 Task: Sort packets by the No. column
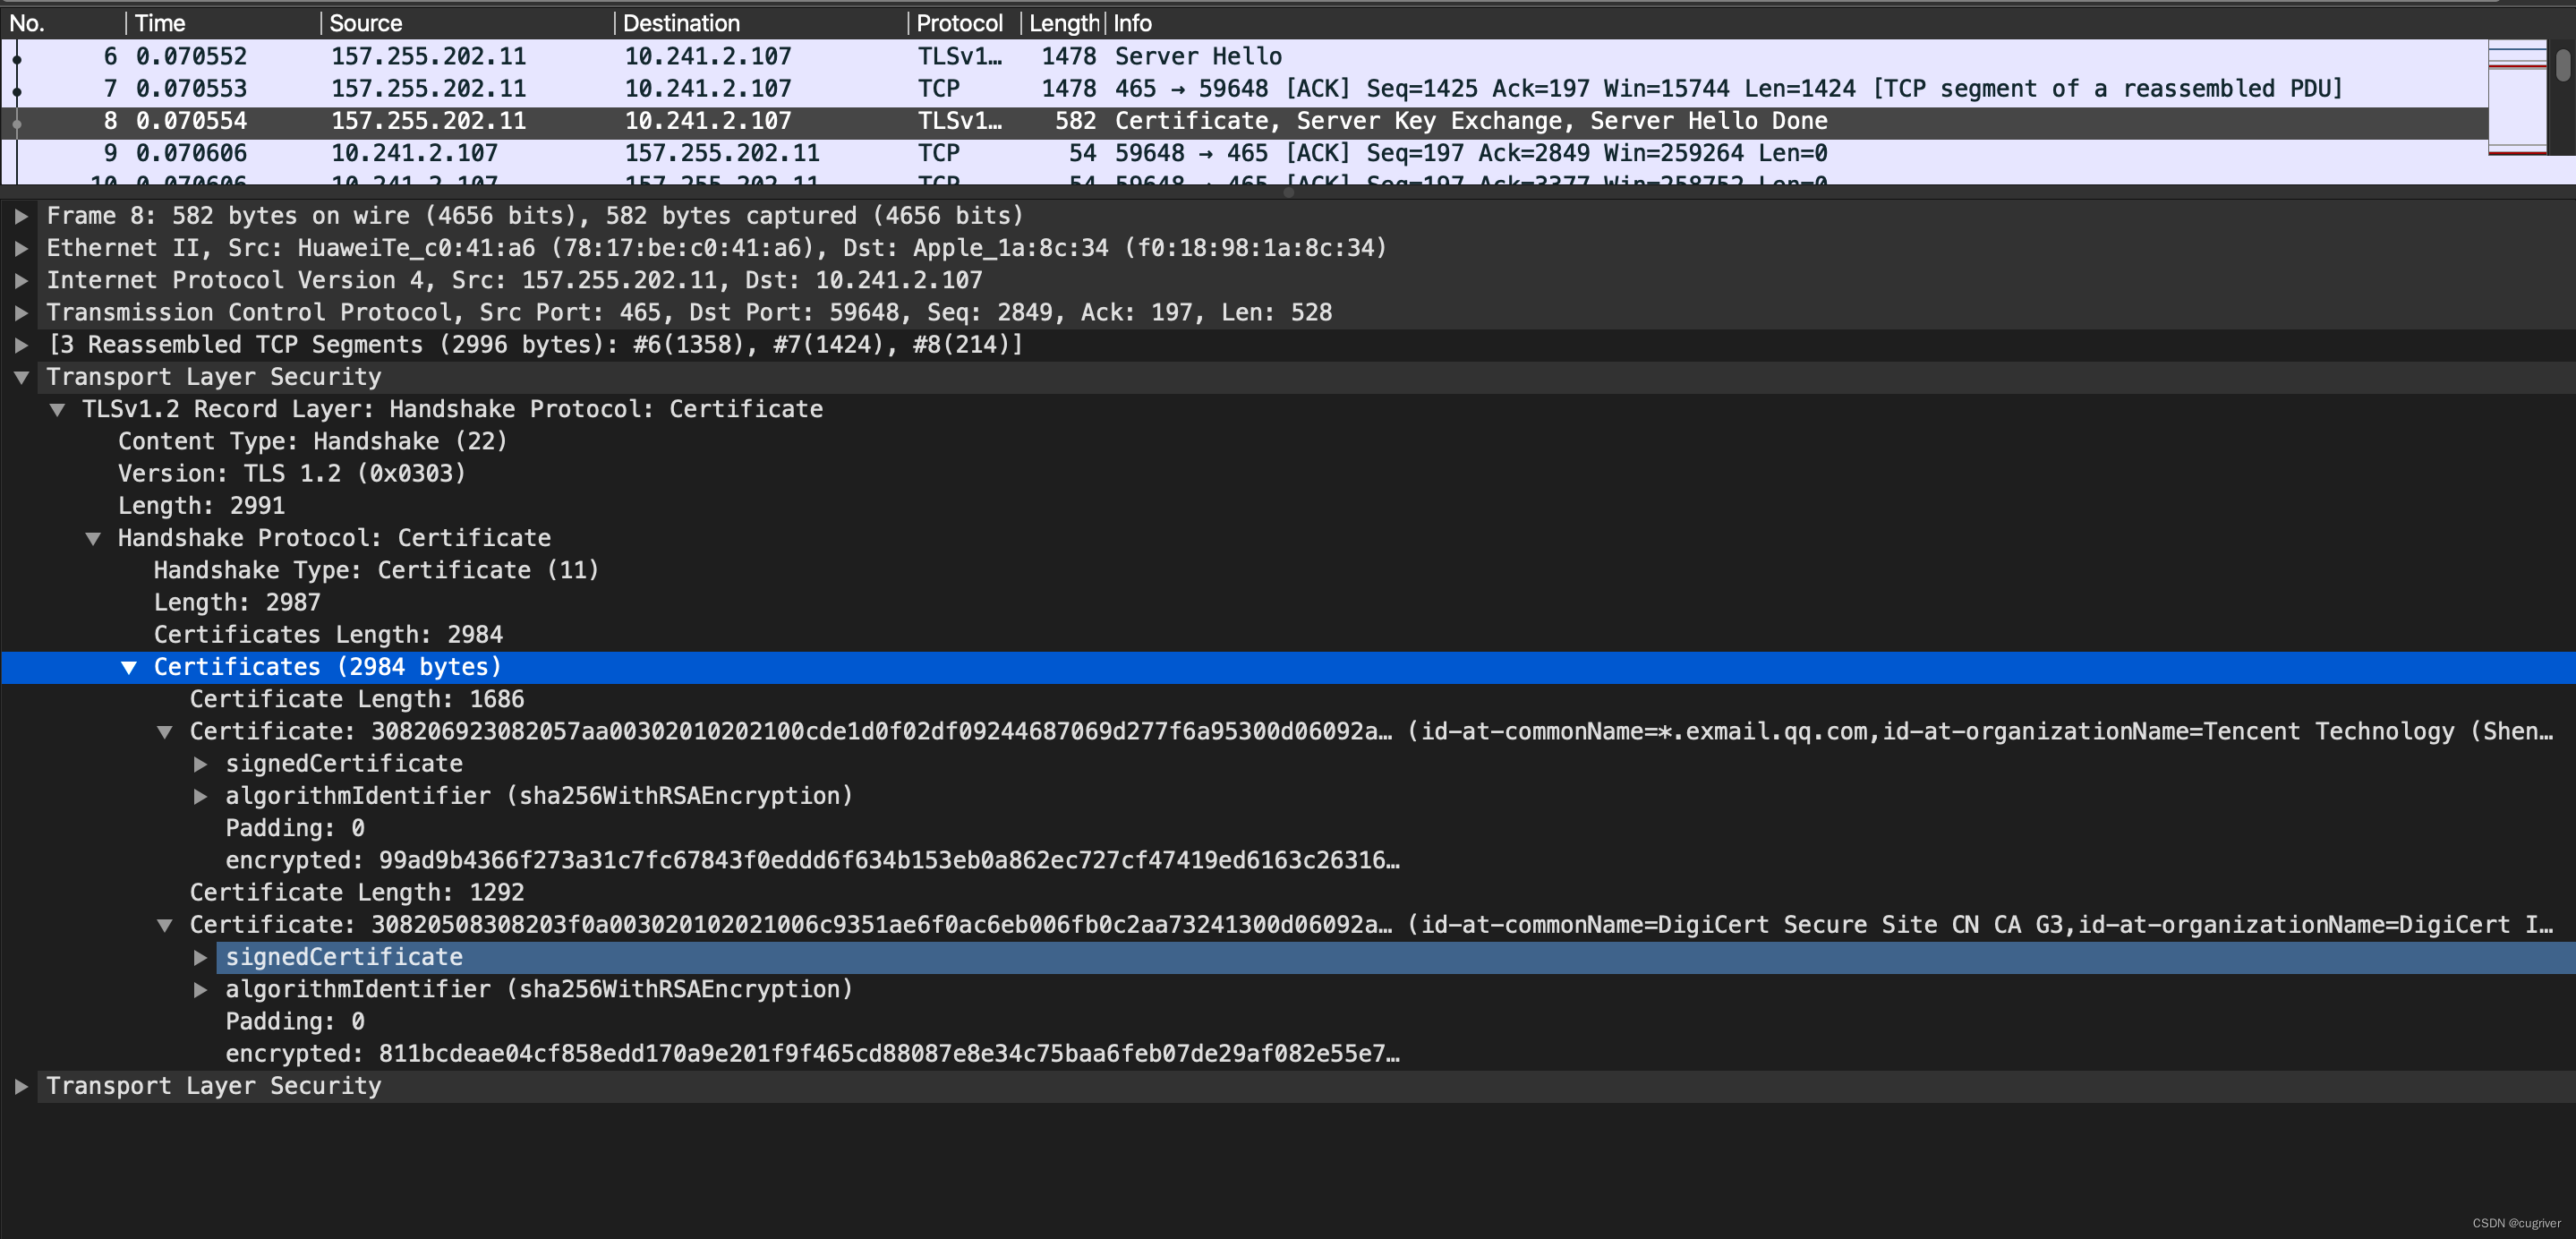[x=63, y=23]
